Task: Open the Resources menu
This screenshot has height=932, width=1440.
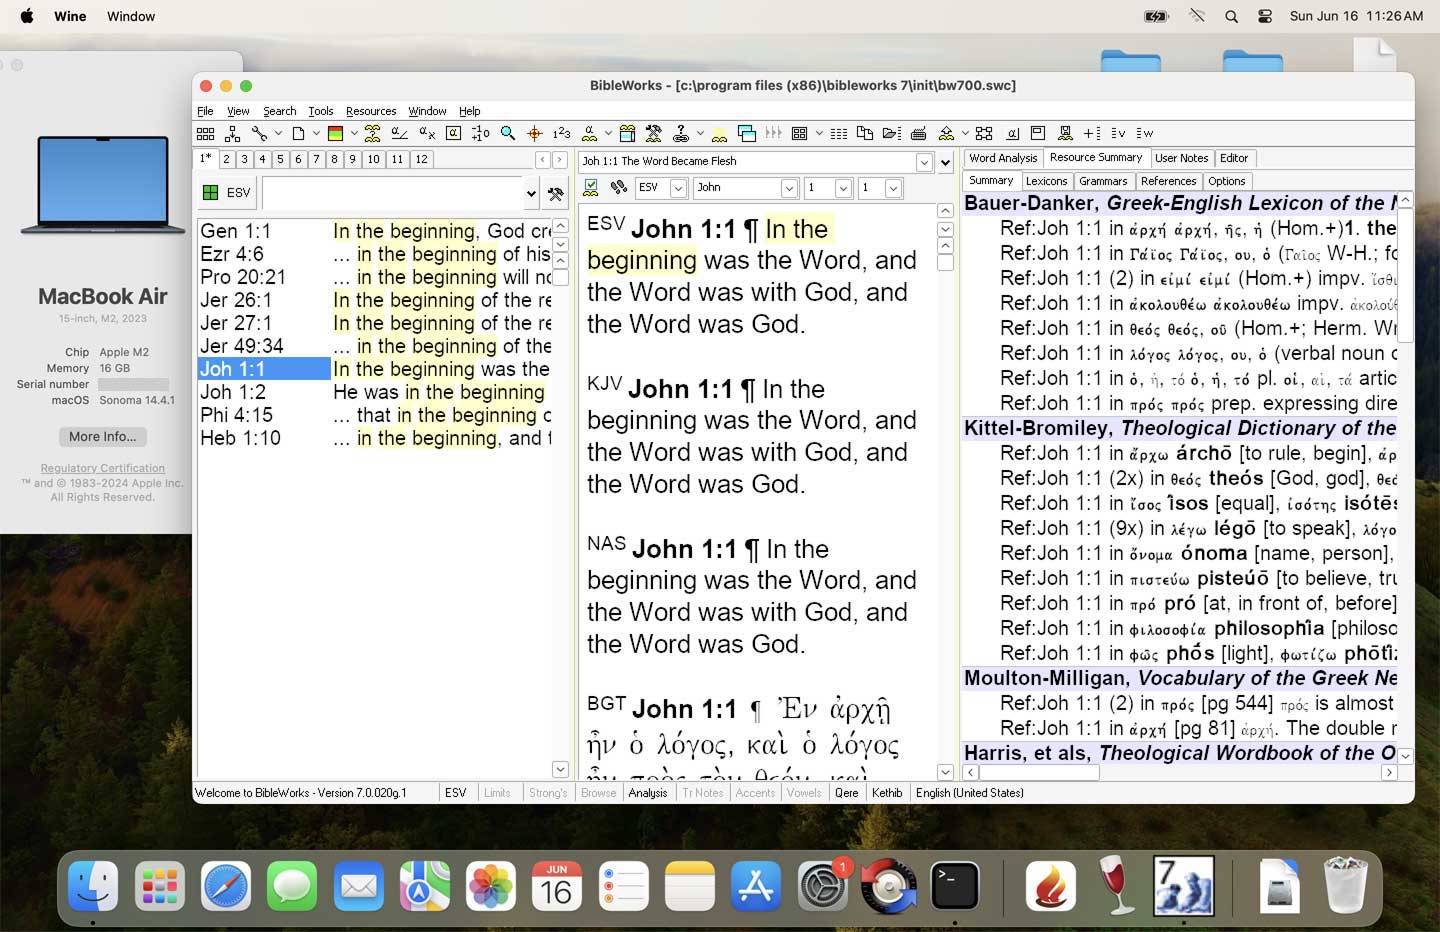Action: point(370,111)
